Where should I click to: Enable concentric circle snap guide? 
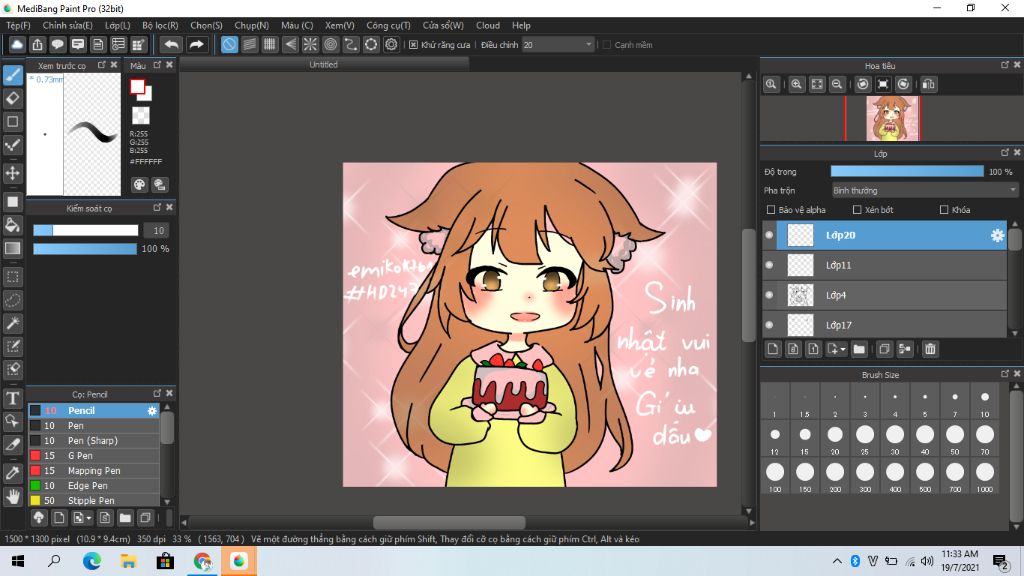pyautogui.click(x=330, y=44)
